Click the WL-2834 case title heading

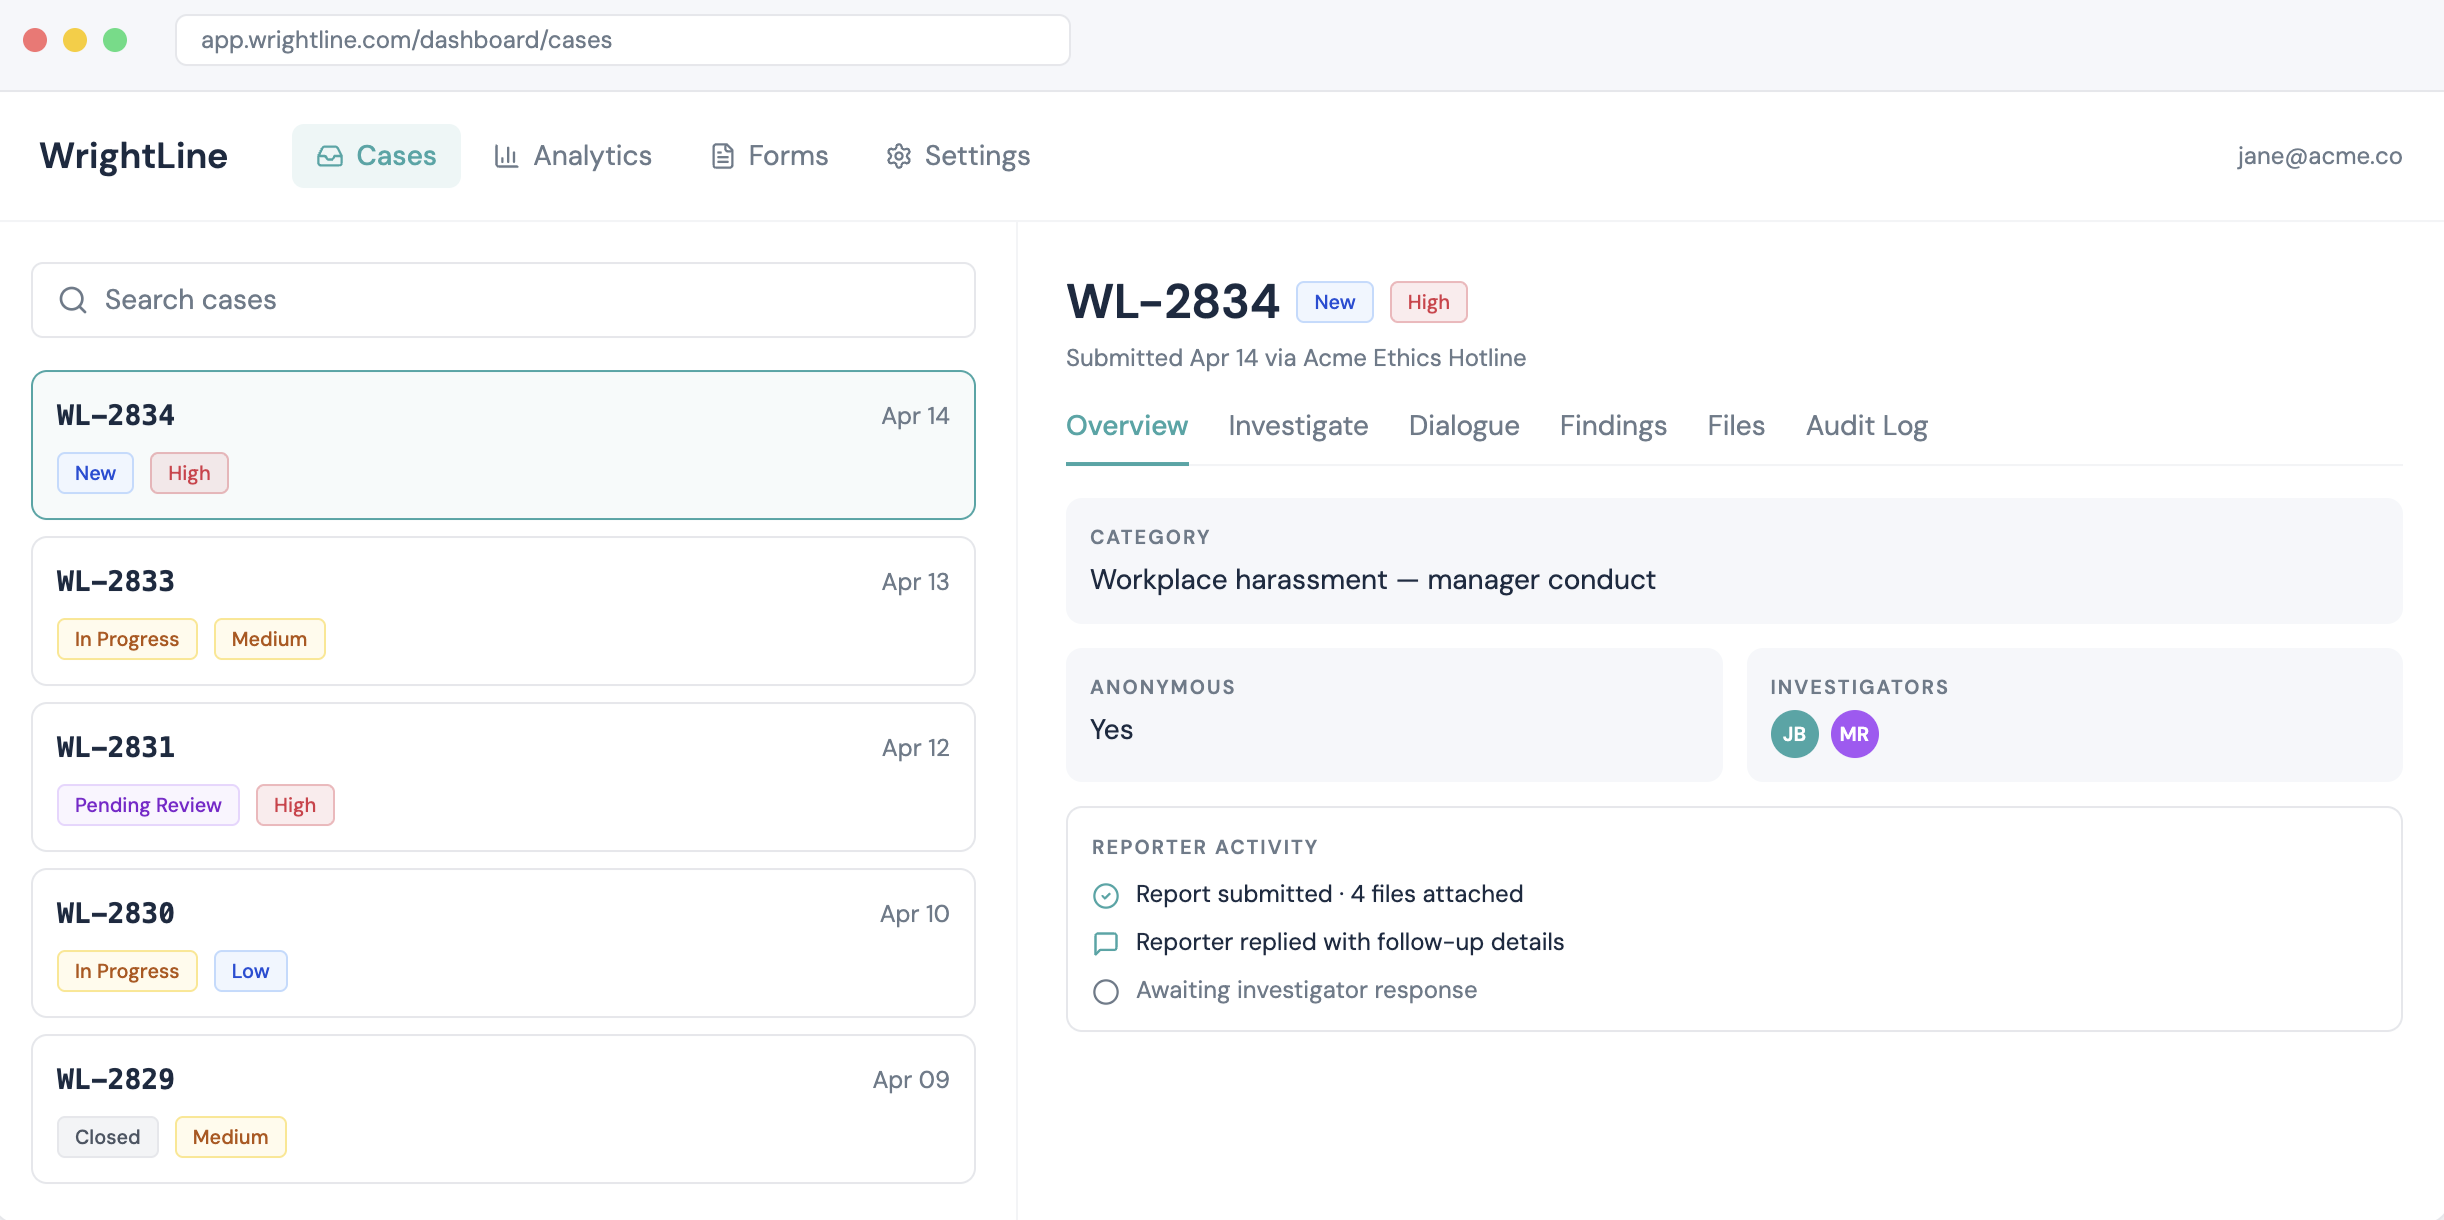tap(1173, 302)
